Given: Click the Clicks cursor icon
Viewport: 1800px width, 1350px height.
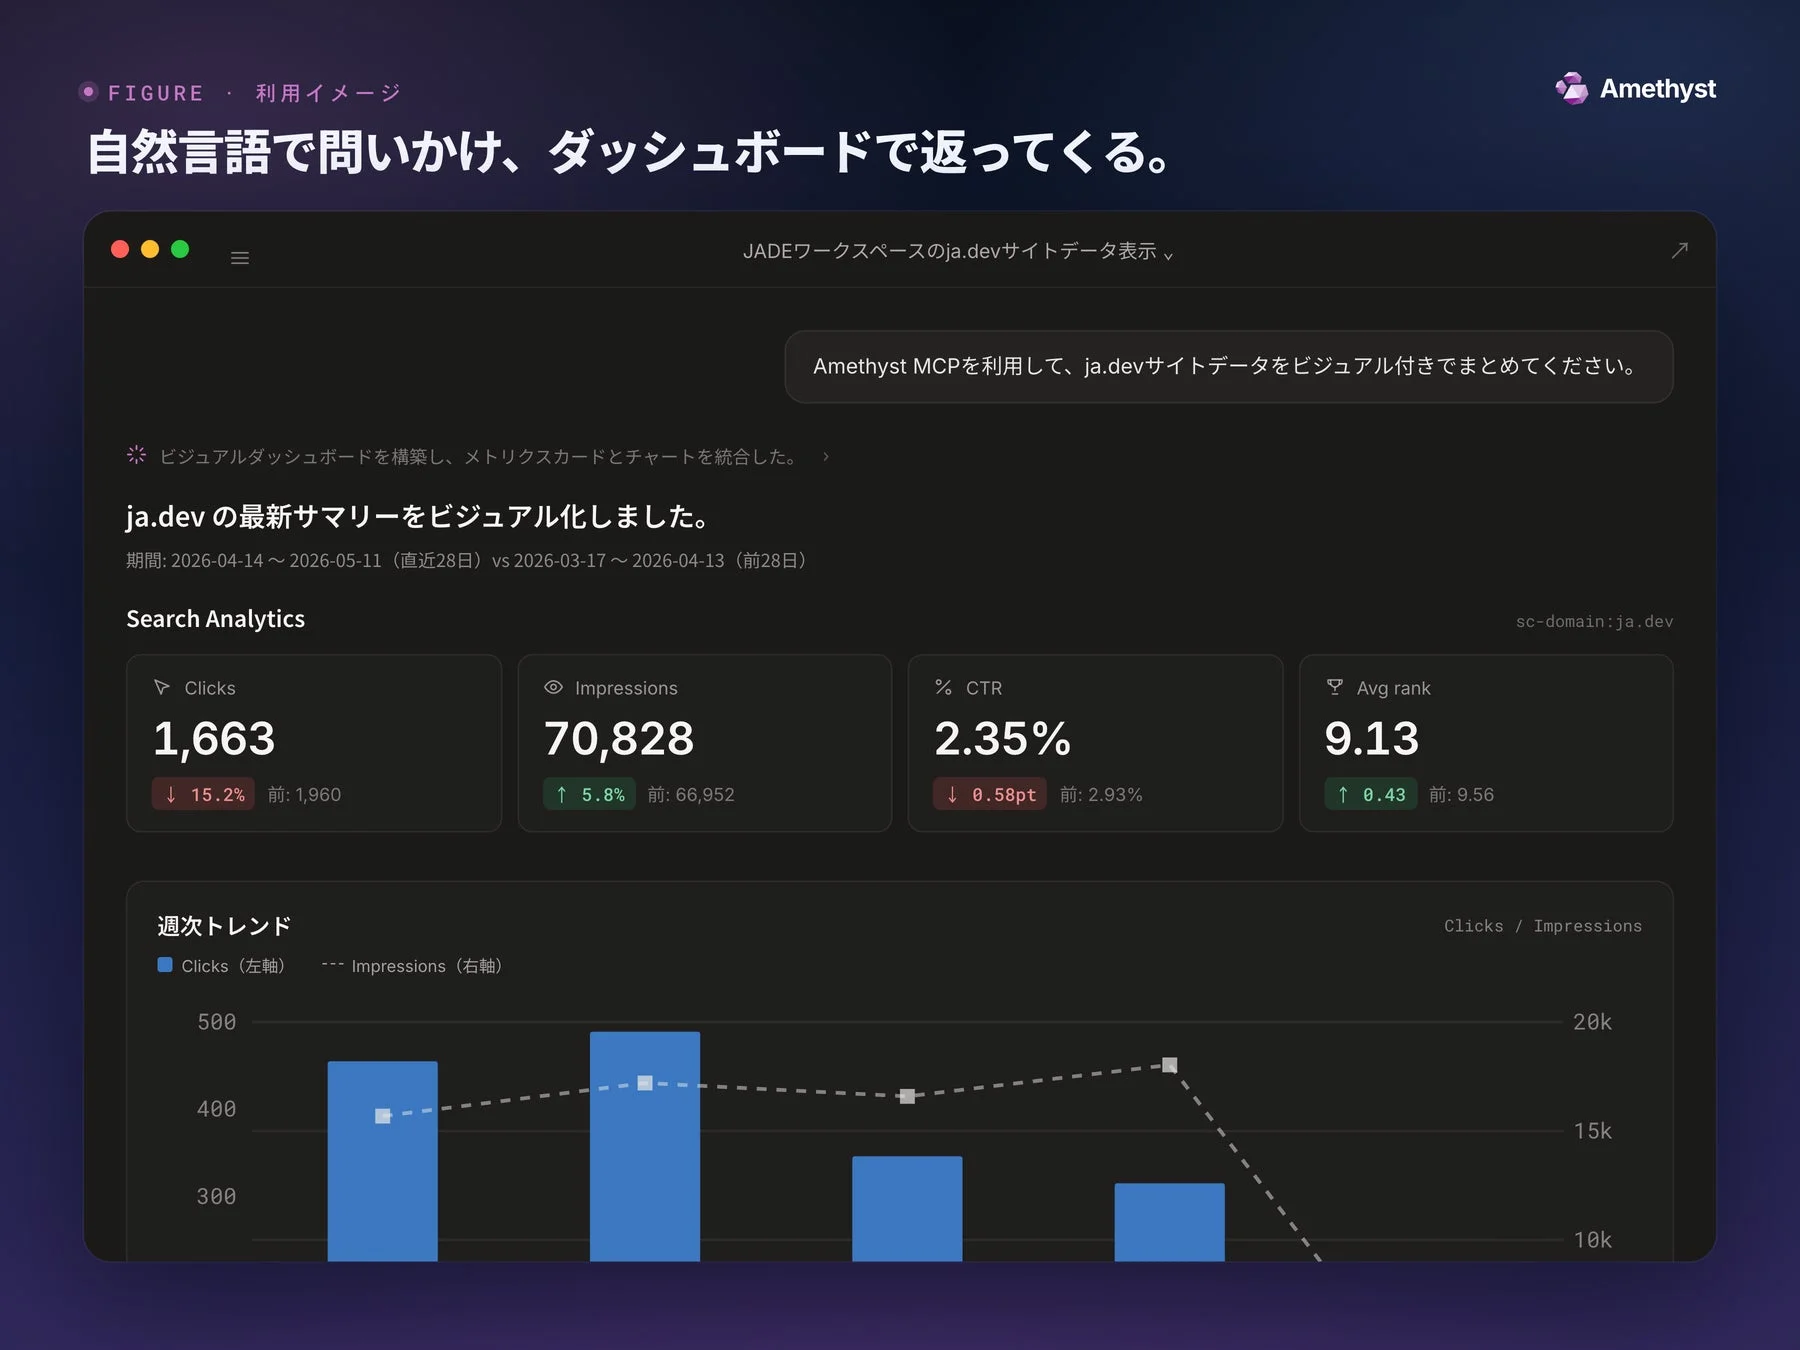Looking at the screenshot, I should pyautogui.click(x=162, y=687).
